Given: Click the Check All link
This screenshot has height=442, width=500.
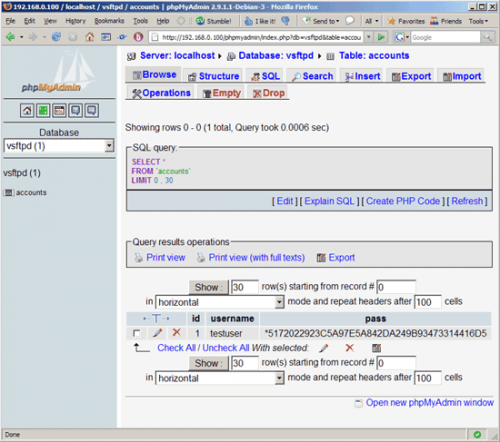Looking at the screenshot, I should click(176, 348).
